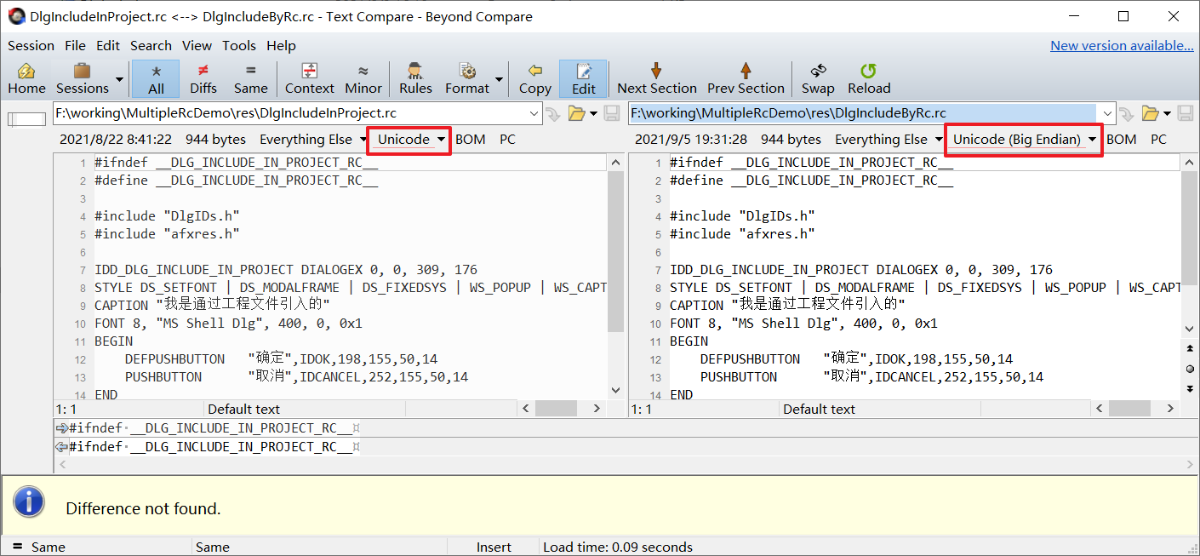Show All lines with the star button

tap(156, 79)
